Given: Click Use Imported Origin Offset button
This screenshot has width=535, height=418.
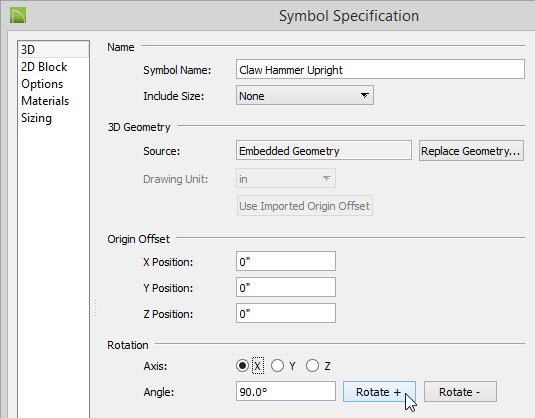Looking at the screenshot, I should [x=305, y=206].
